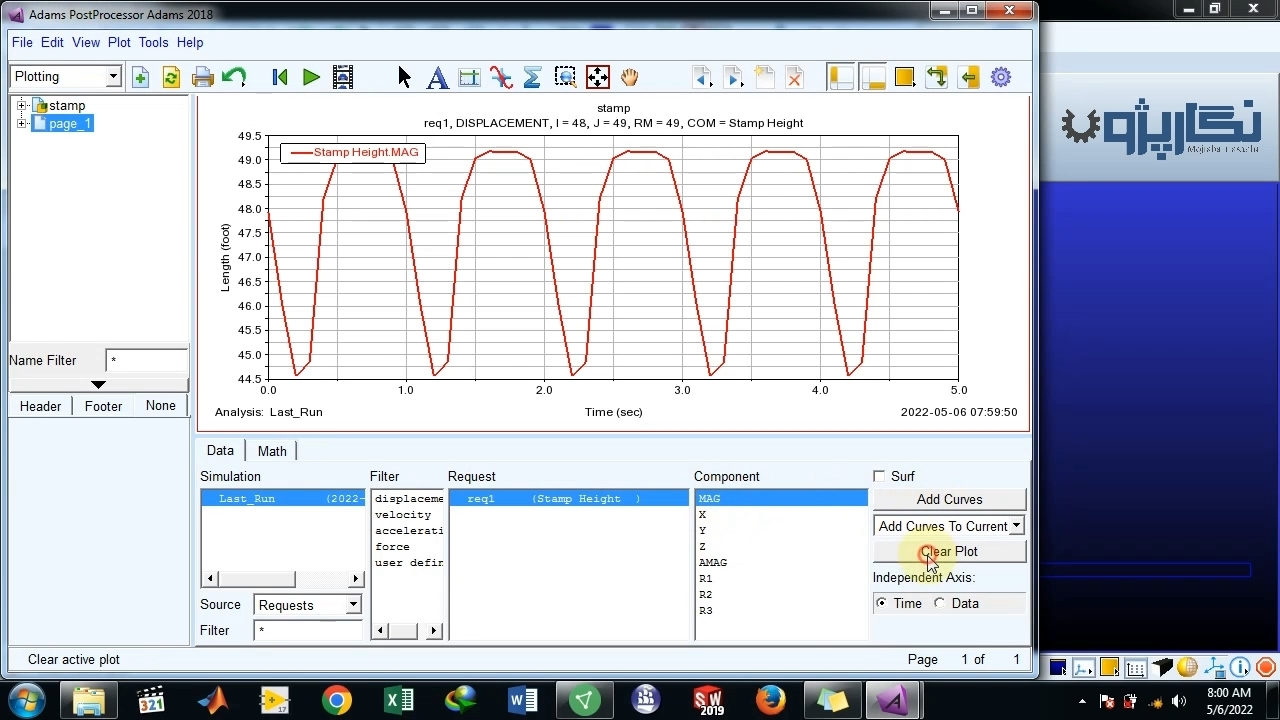Select the Data independent axis radio button

click(940, 603)
